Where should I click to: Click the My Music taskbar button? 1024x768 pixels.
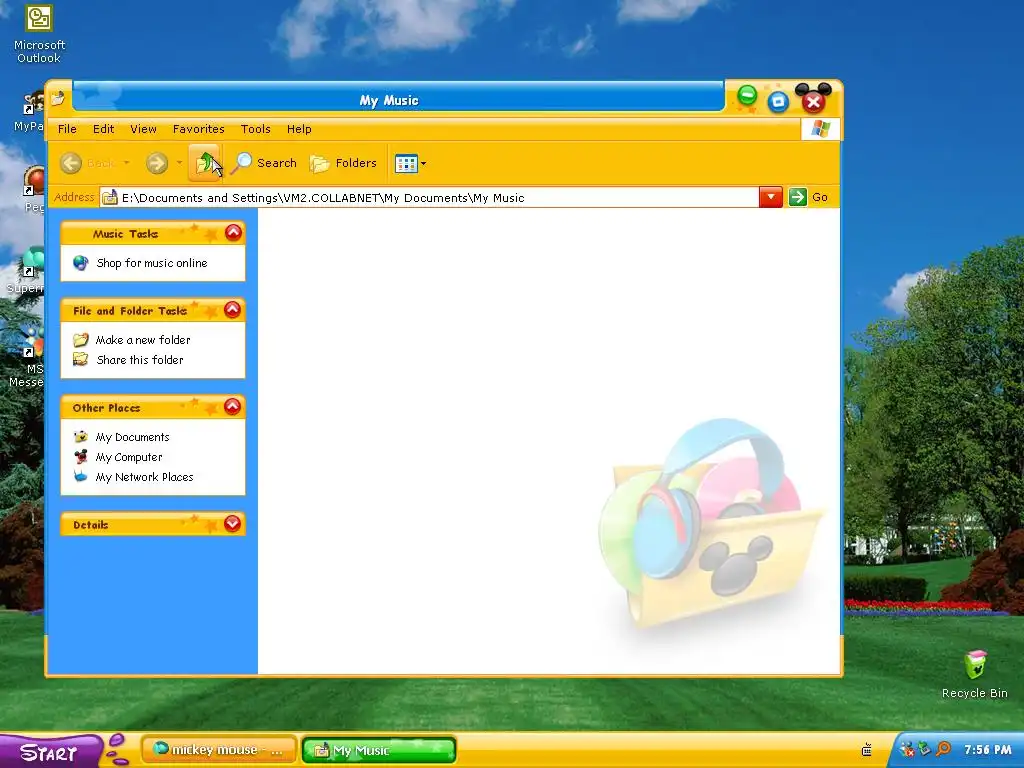pyautogui.click(x=379, y=750)
